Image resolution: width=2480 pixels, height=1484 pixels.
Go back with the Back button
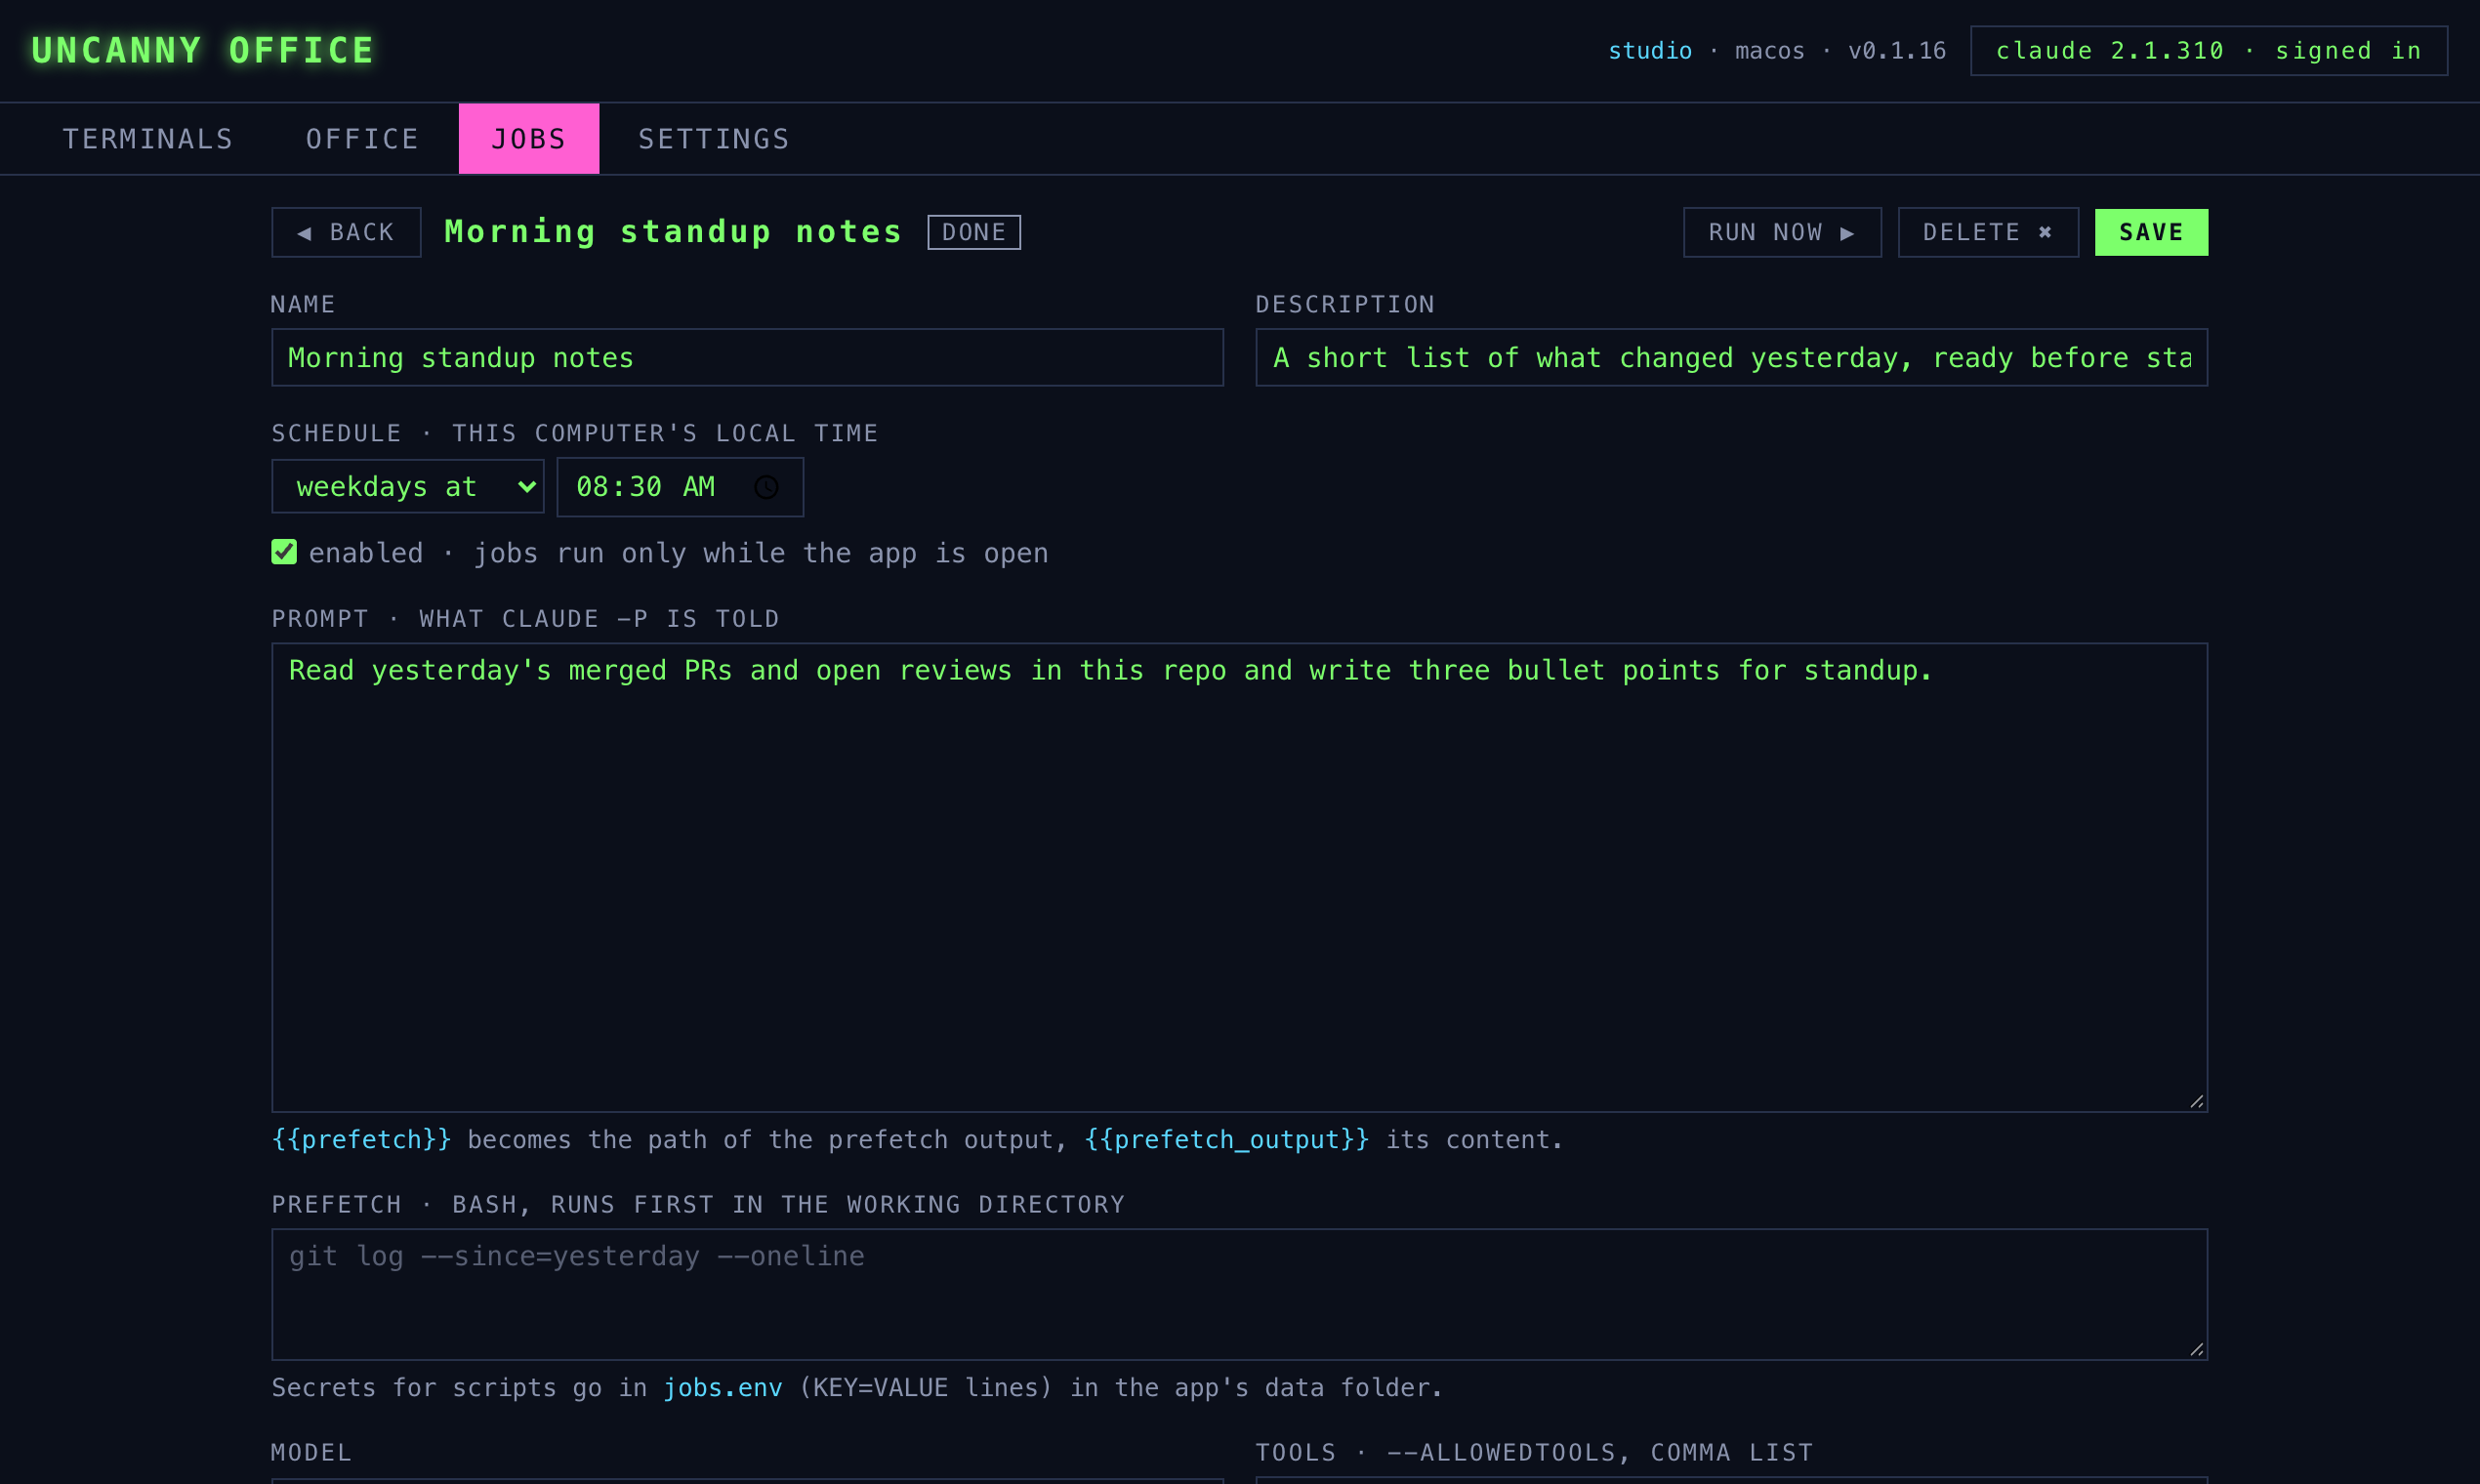tap(346, 233)
